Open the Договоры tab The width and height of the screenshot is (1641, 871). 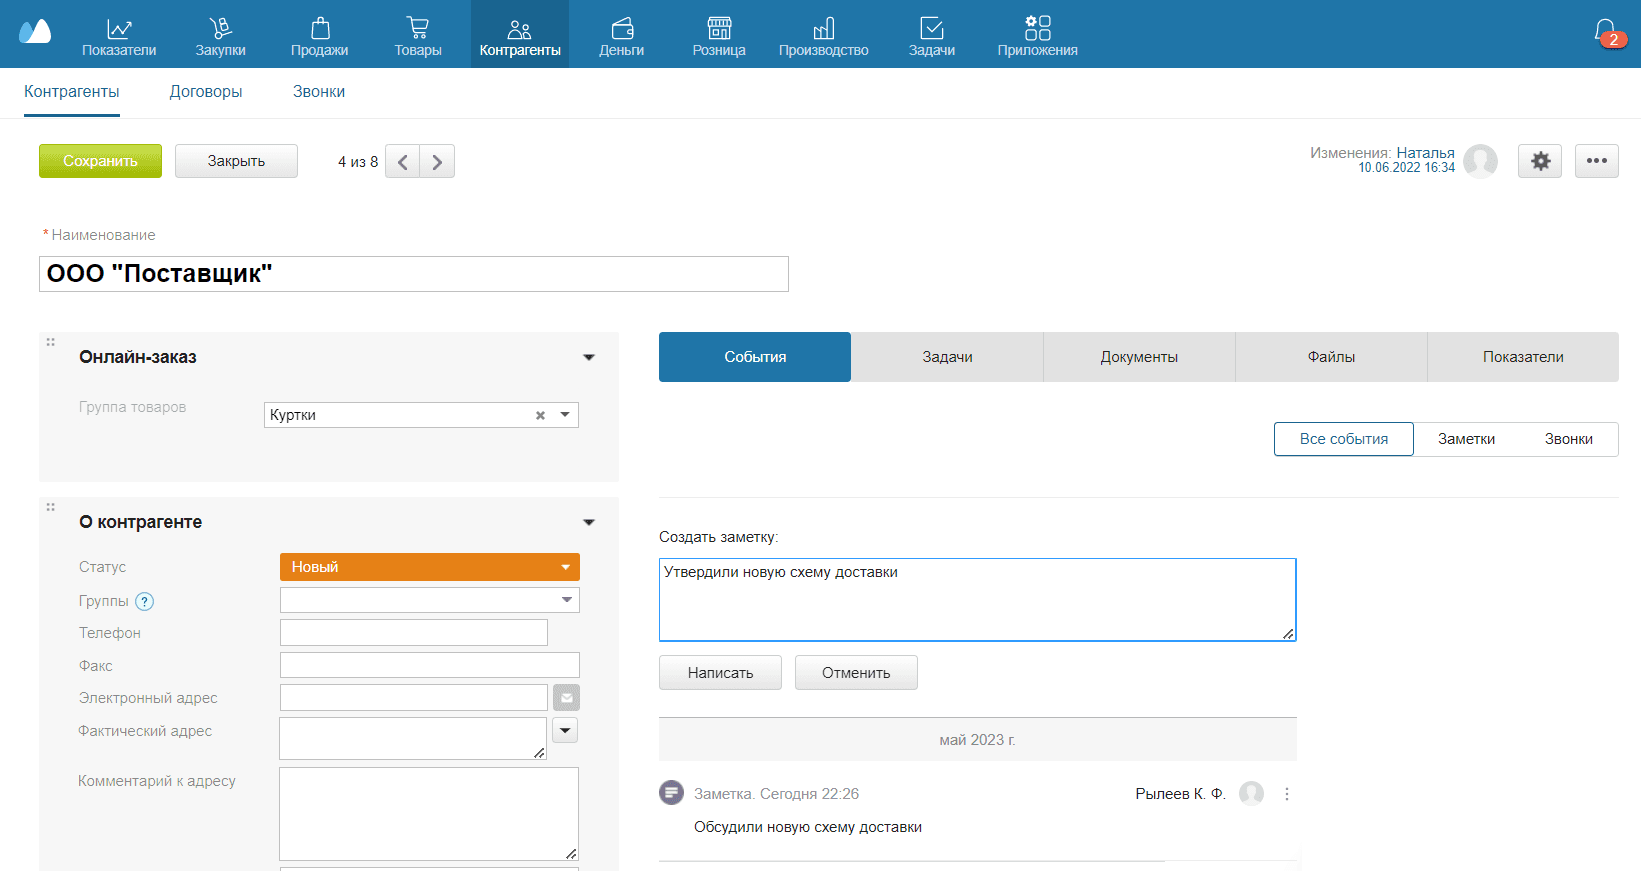click(206, 92)
